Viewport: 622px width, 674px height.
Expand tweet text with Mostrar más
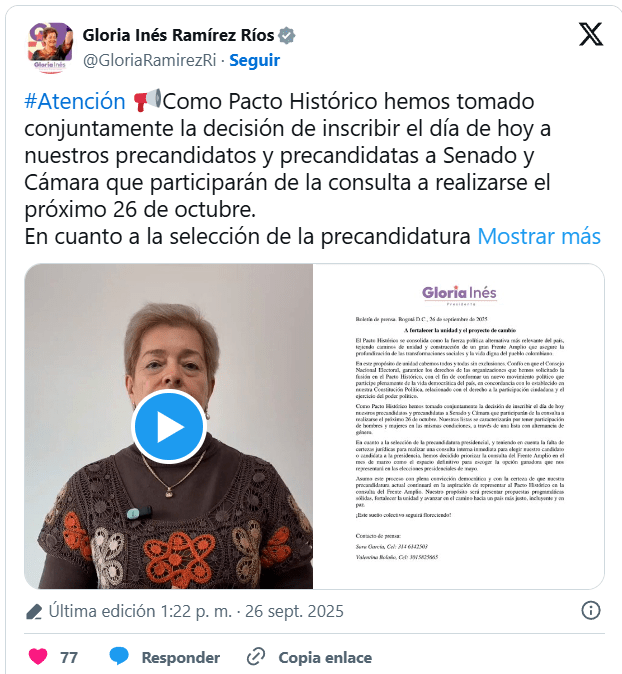(x=539, y=236)
